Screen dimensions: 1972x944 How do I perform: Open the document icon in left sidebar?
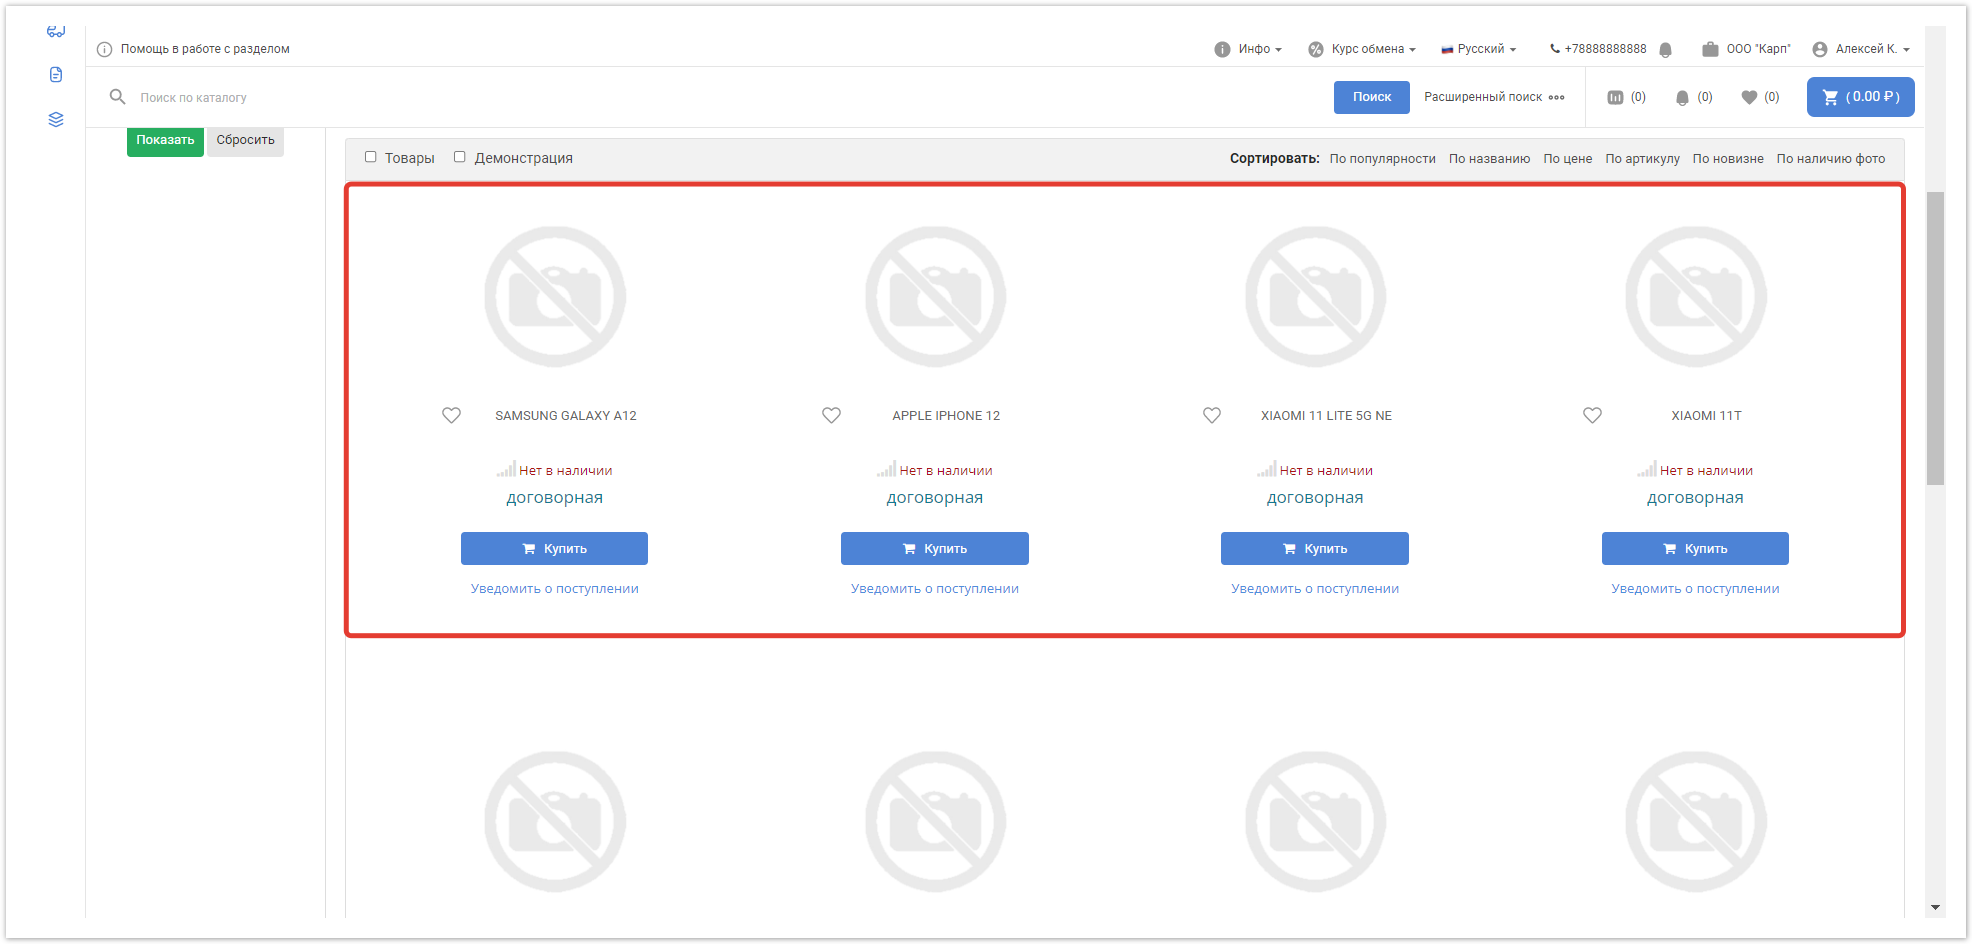56,75
